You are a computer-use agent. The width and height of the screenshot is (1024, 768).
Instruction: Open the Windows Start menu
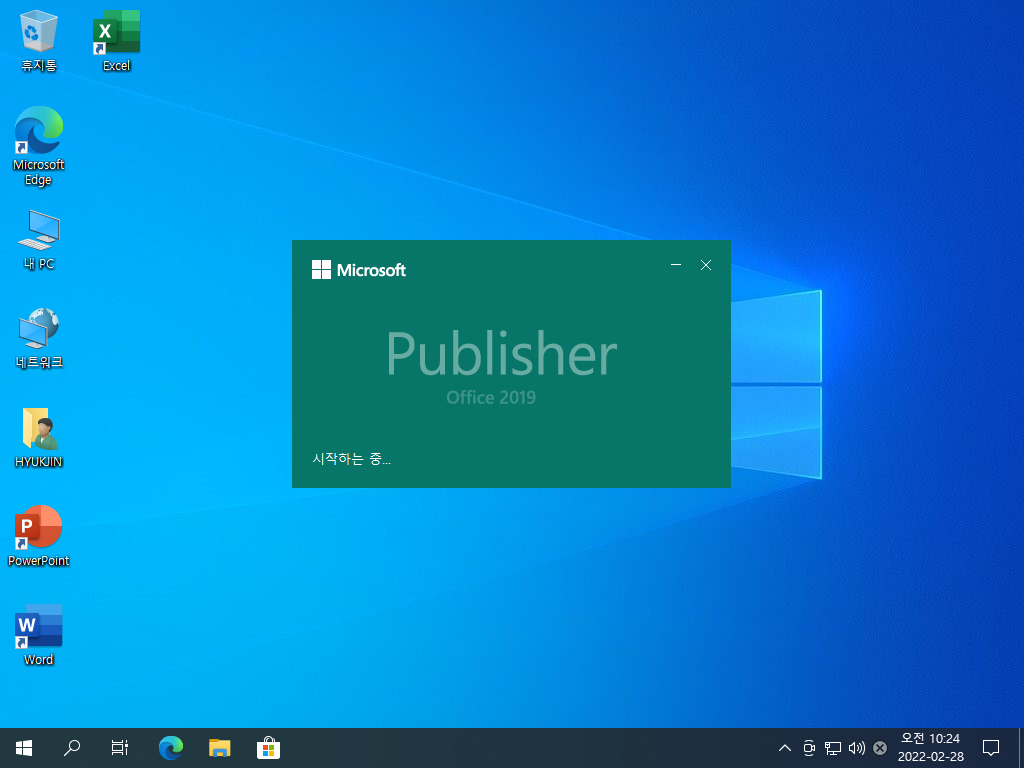pos(24,748)
